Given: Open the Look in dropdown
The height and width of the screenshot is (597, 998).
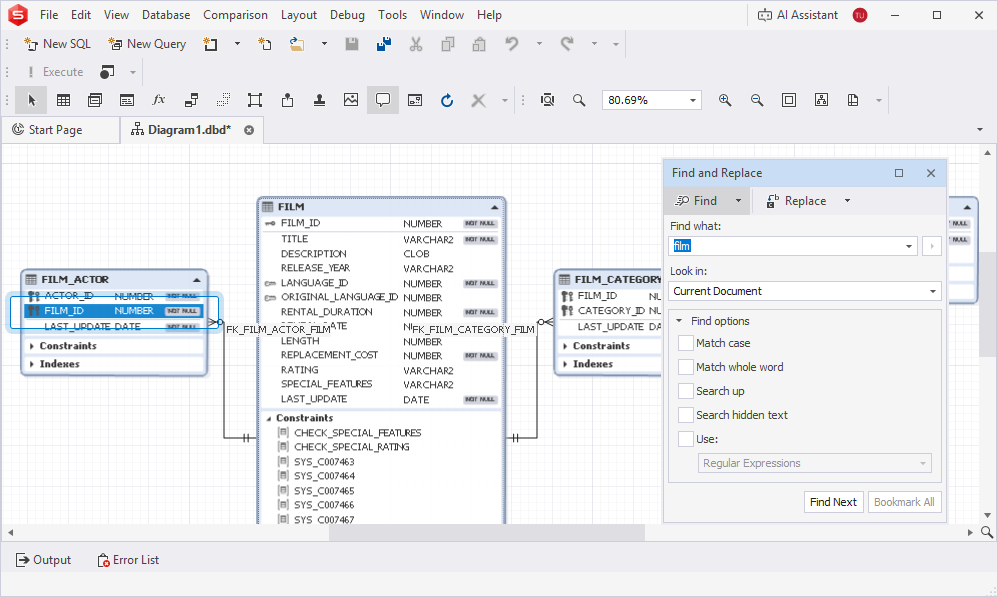Looking at the screenshot, I should [930, 290].
